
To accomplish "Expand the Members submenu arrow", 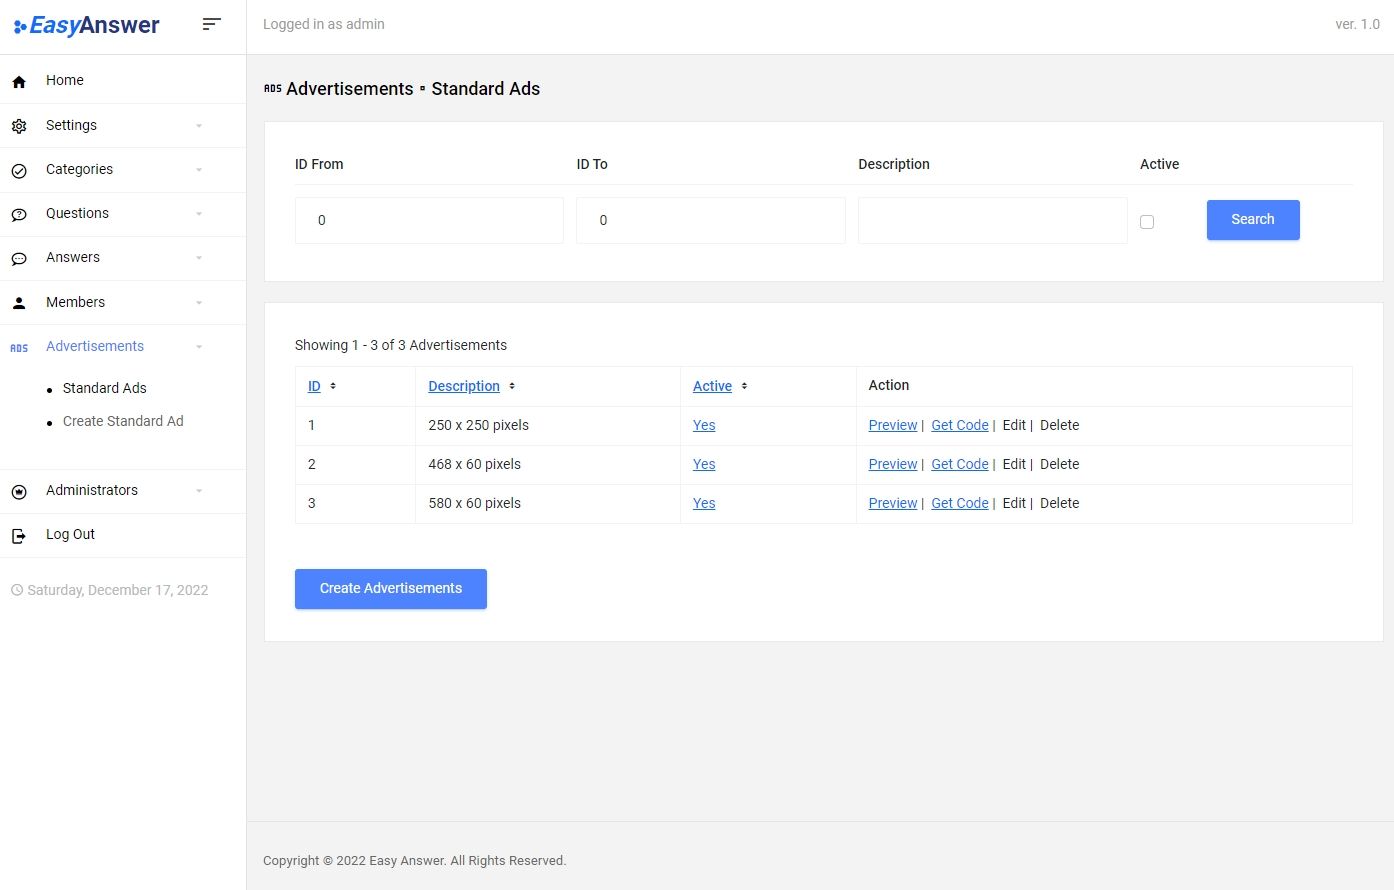I will [199, 303].
